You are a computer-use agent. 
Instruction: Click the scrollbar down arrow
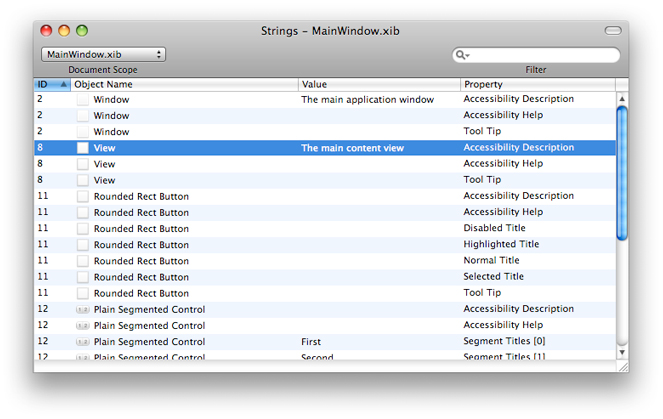tap(622, 352)
